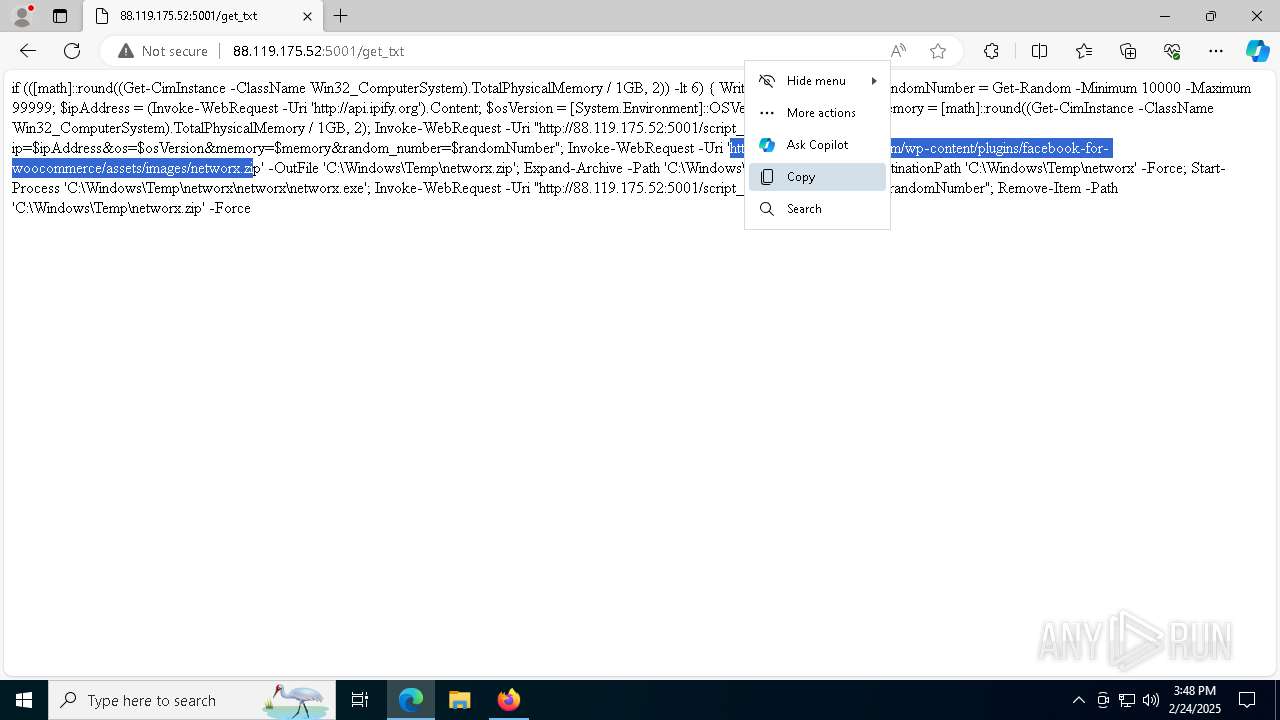Click the text 'Remove-Item -Path'
Viewport: 1280px width, 720px height.
click(x=1058, y=188)
